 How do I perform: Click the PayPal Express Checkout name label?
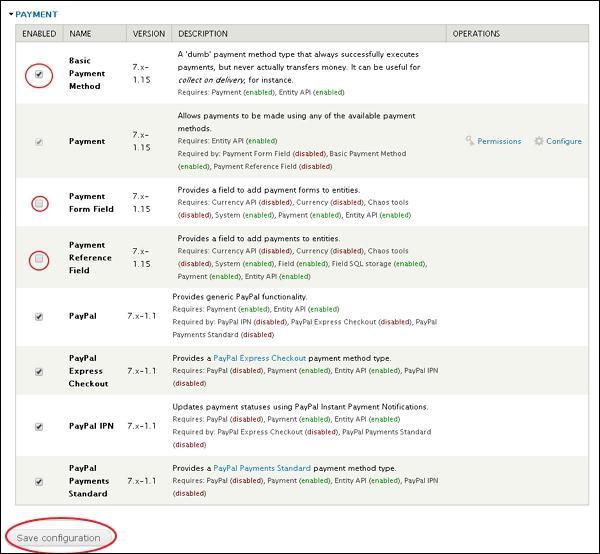pos(88,371)
